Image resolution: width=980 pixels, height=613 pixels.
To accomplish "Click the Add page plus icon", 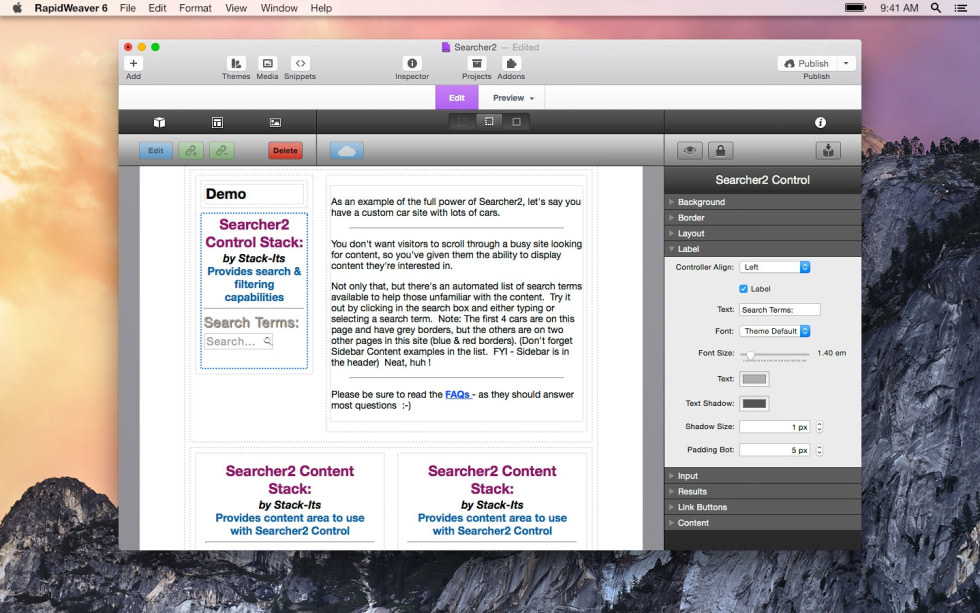I will click(x=133, y=63).
